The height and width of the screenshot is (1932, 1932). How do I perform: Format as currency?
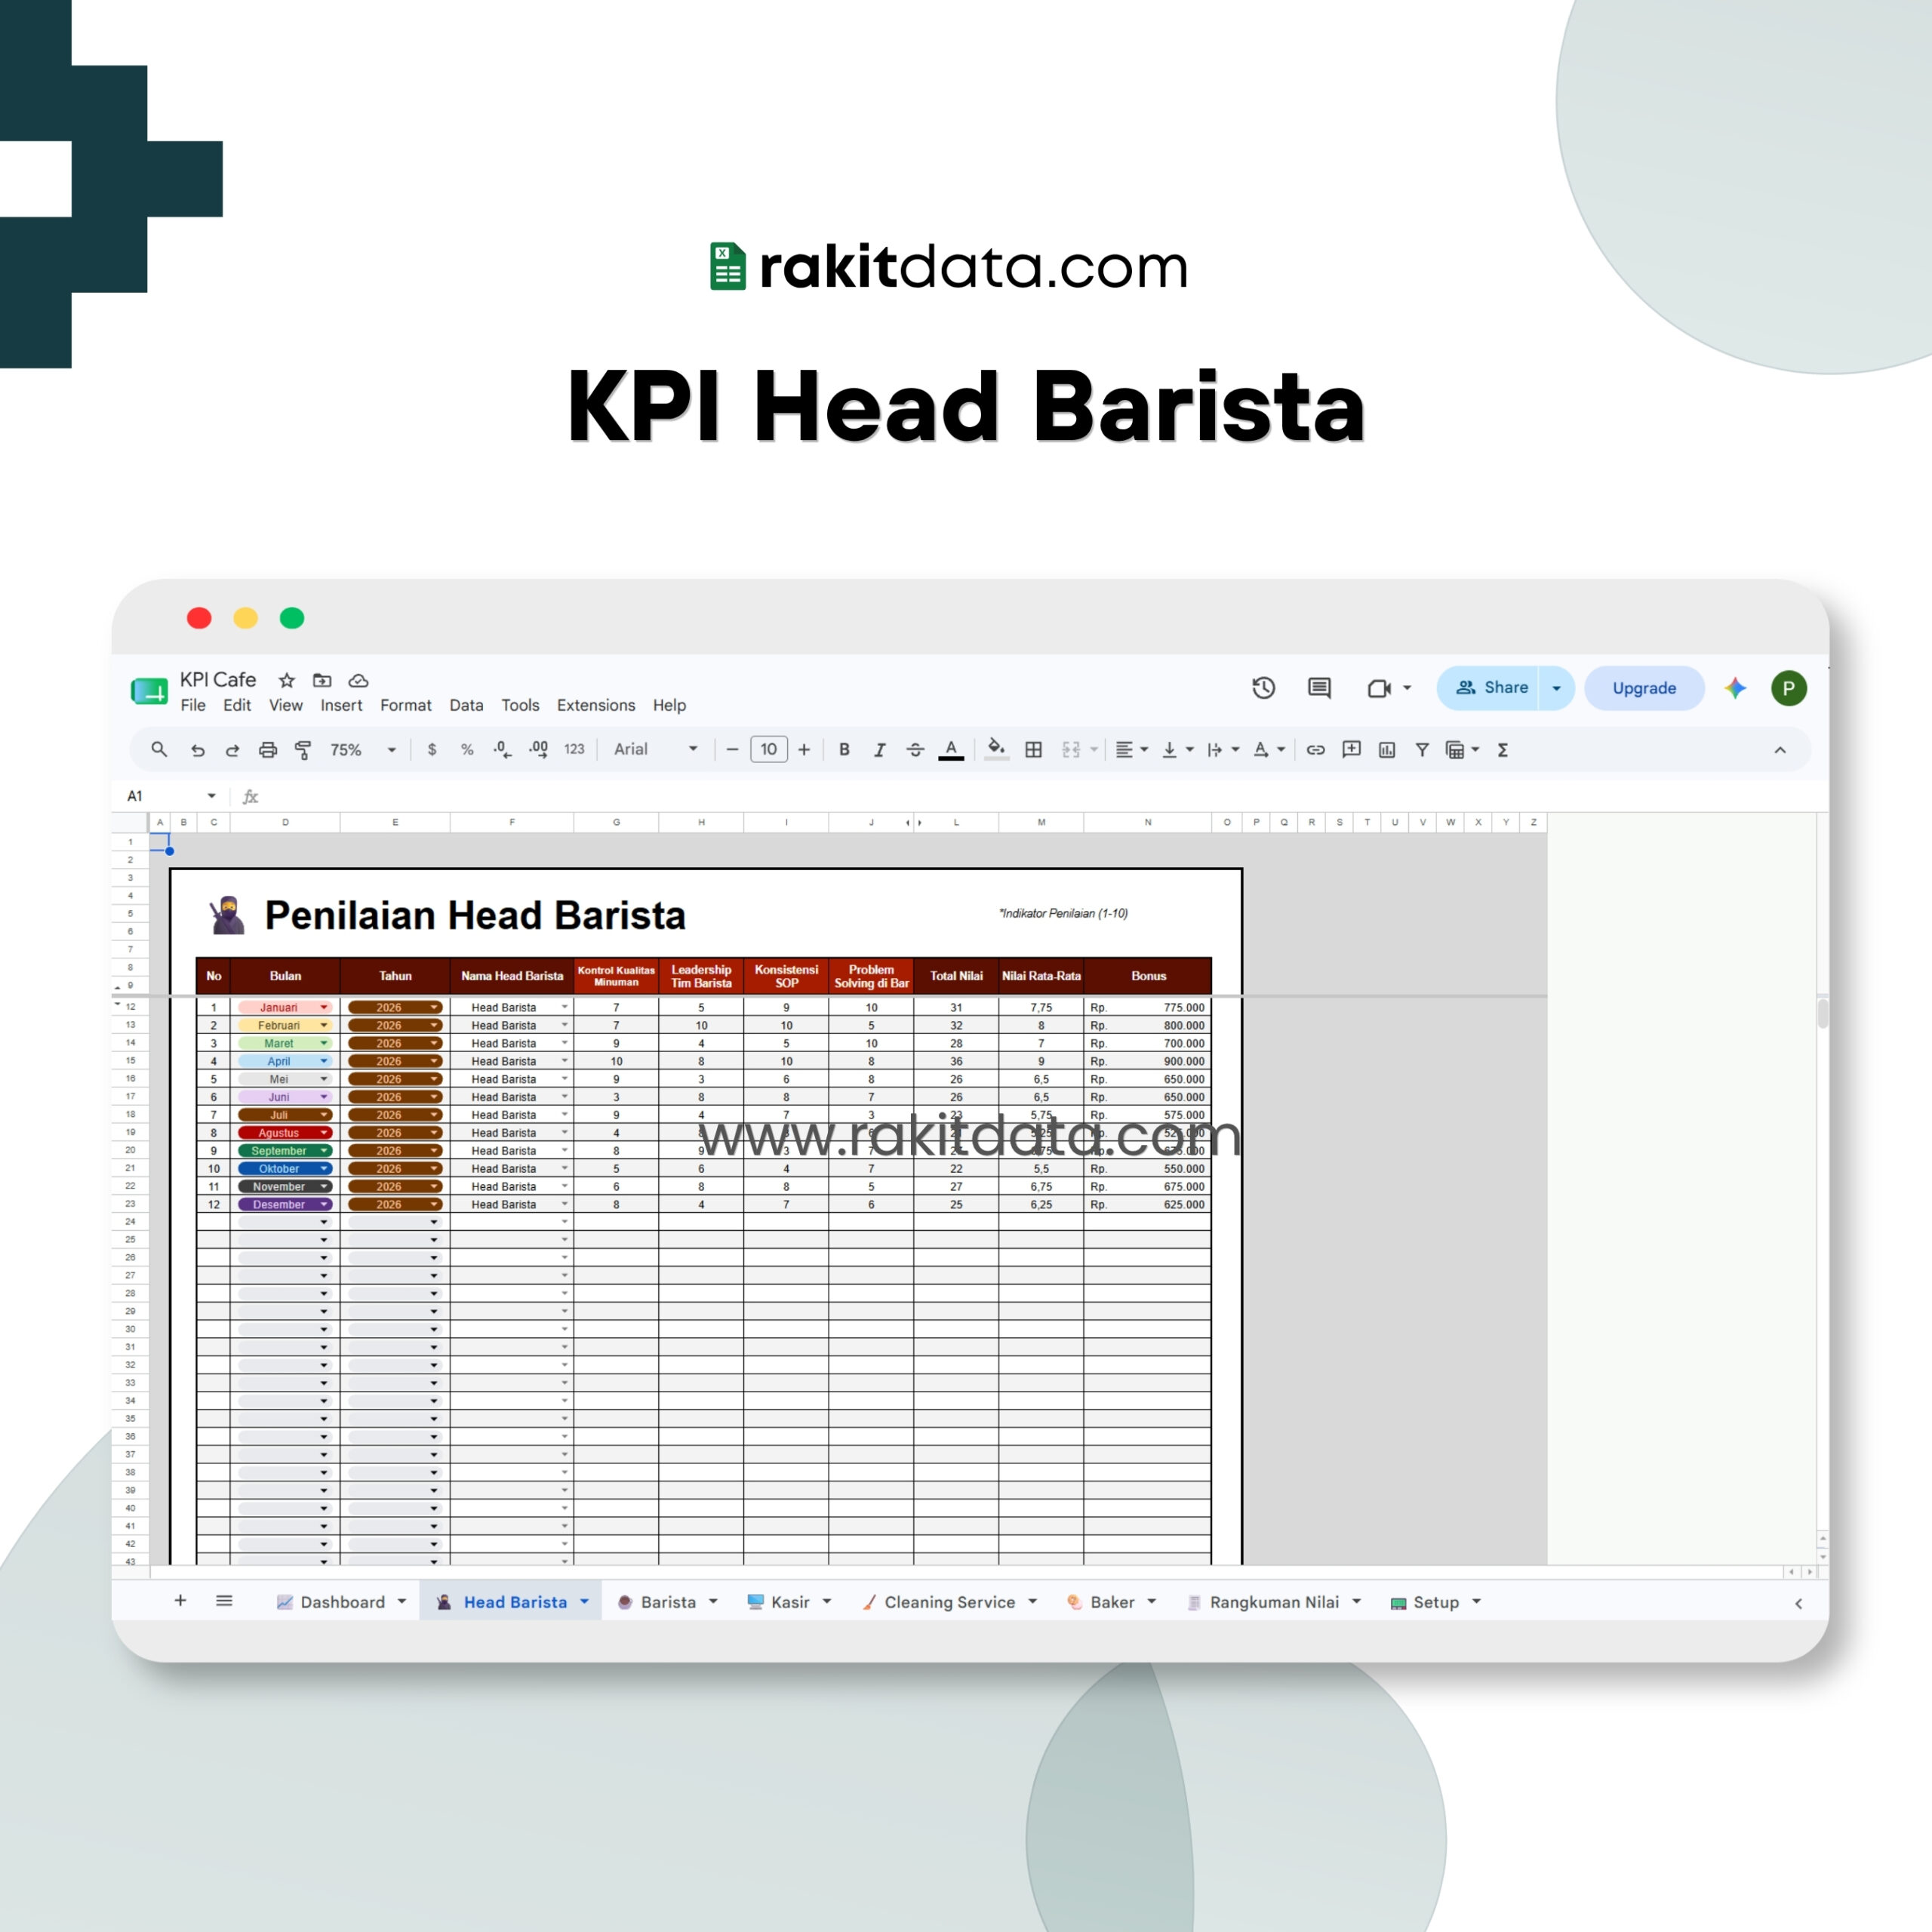point(432,750)
